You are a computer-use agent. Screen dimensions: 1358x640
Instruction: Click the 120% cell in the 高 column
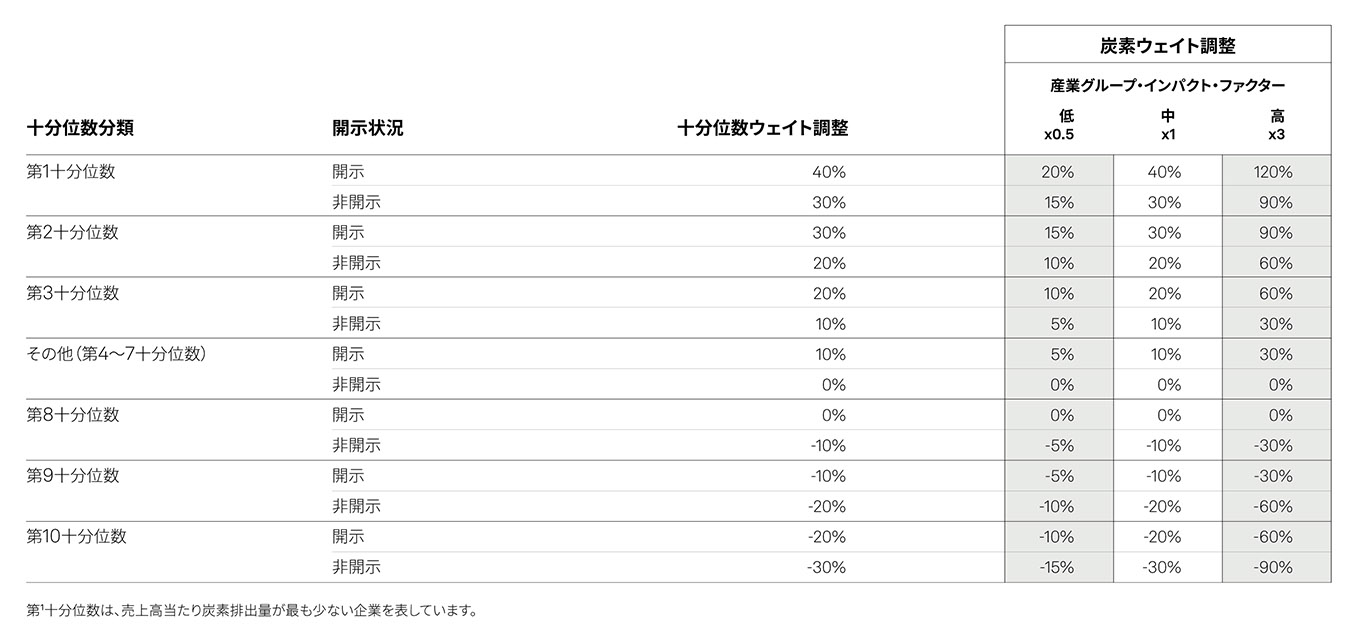[x=1273, y=172]
